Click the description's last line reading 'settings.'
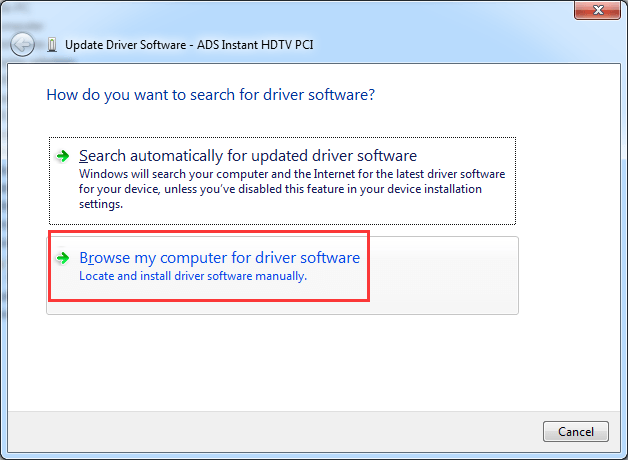Screen dimensions: 628x460 click(x=101, y=204)
